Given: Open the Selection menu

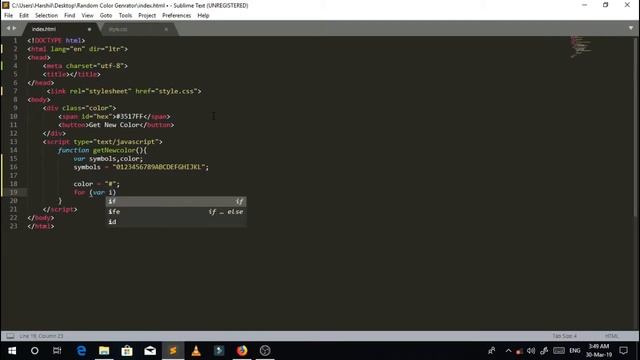Looking at the screenshot, I should click(x=46, y=16).
